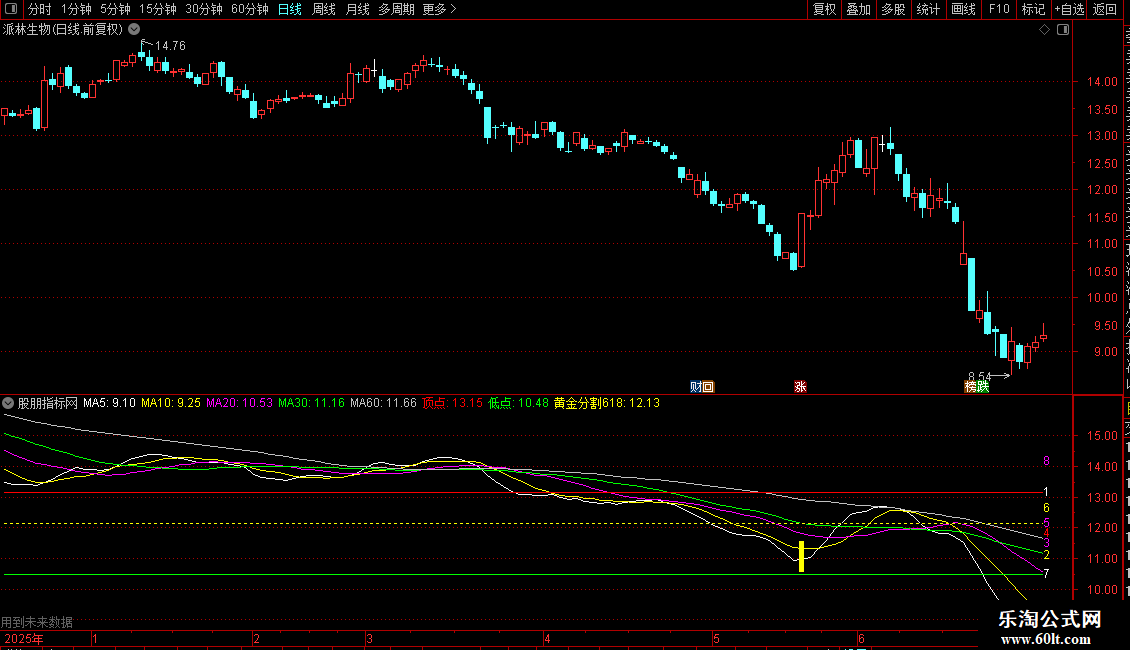The image size is (1130, 650).
Task: Open dropdown next to 派林生物 title
Action: (x=134, y=30)
